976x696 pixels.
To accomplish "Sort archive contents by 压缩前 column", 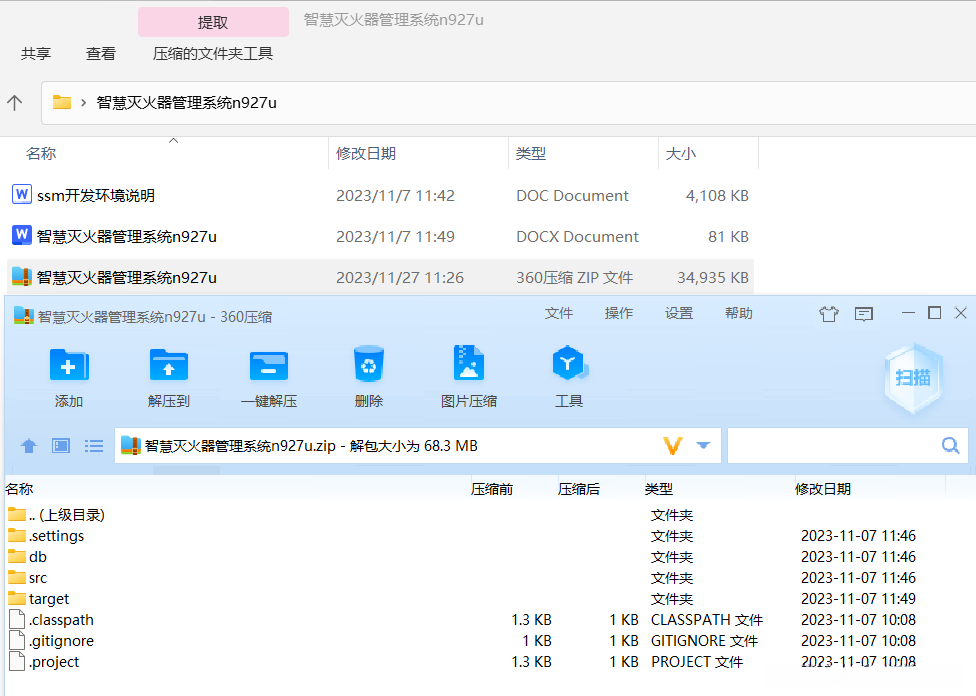I will [492, 489].
